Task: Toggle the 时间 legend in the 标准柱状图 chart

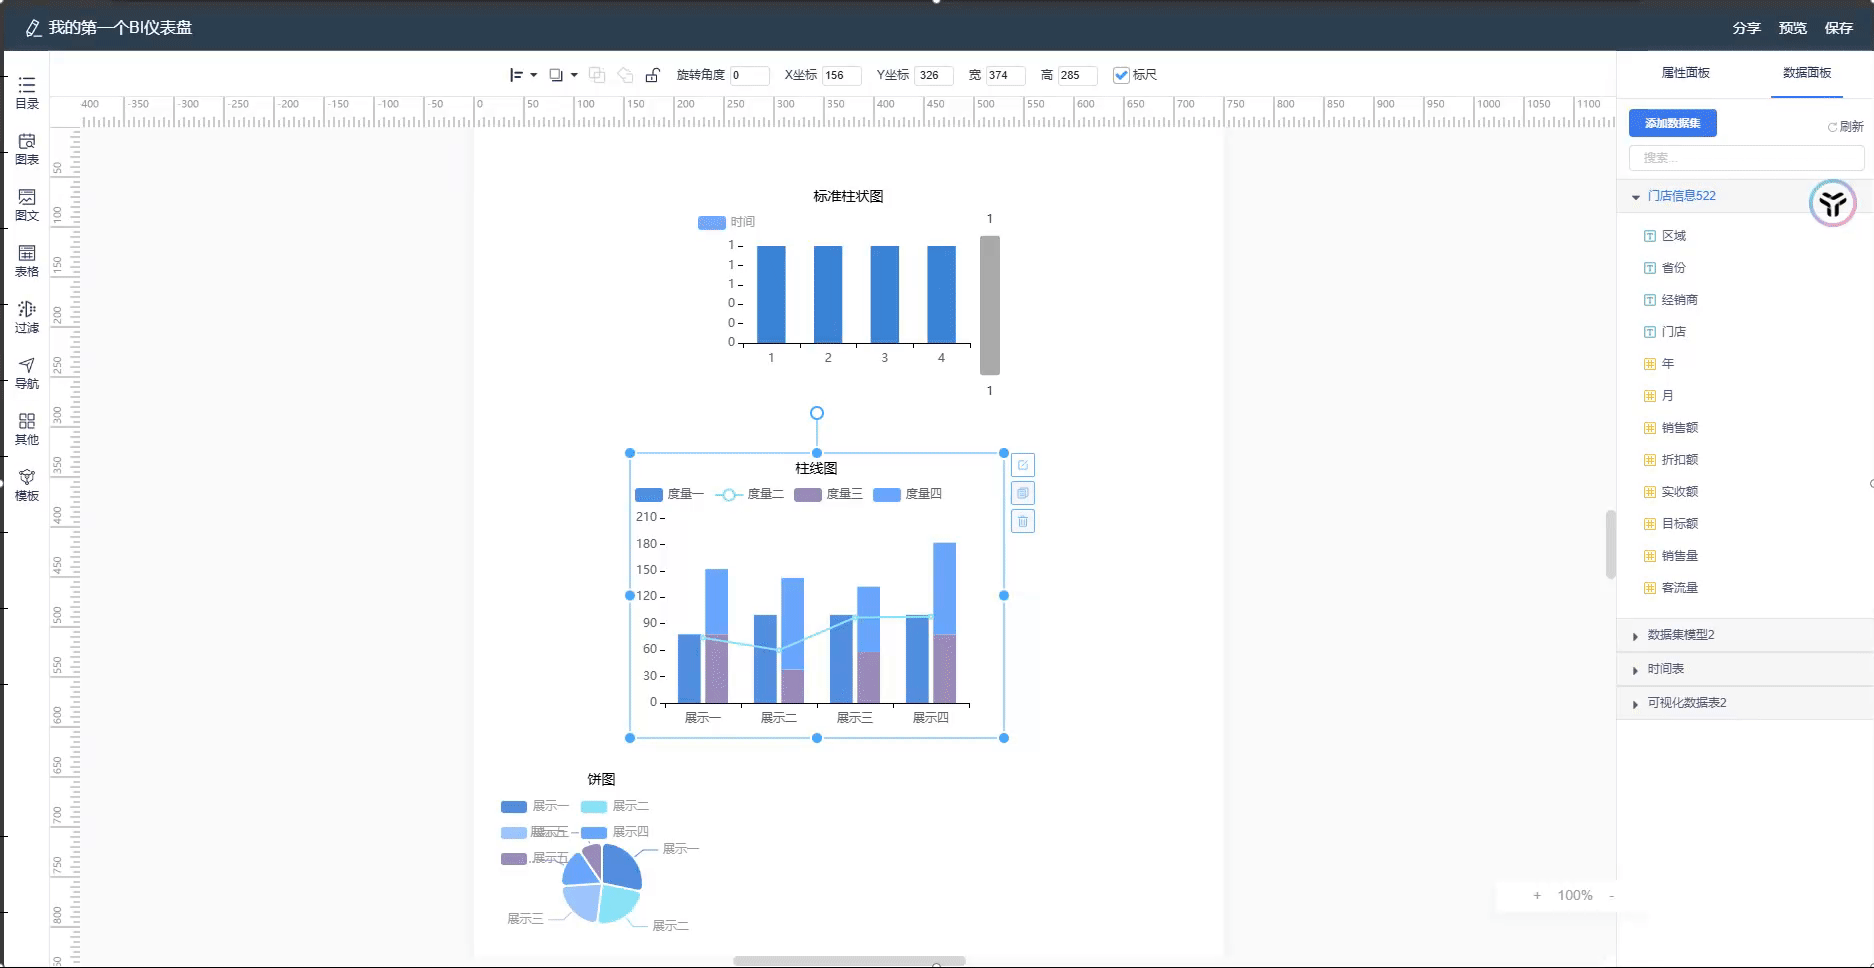Action: pyautogui.click(x=726, y=222)
